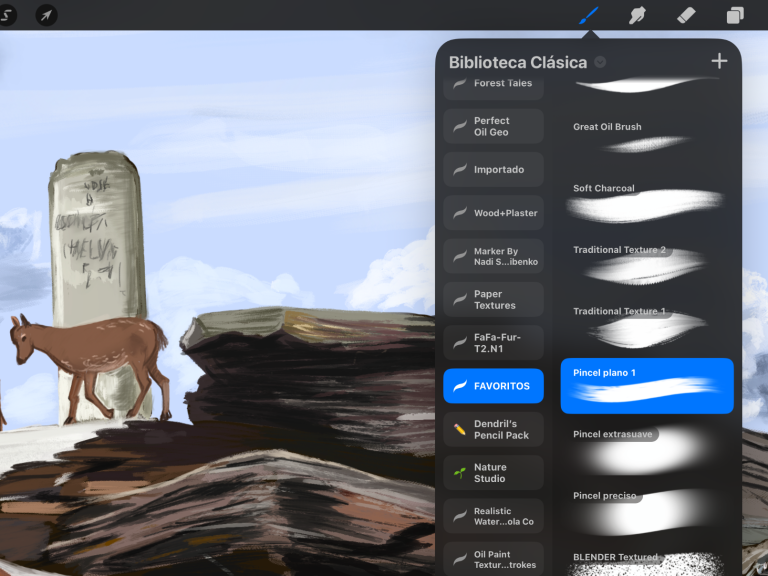The height and width of the screenshot is (576, 768).
Task: Open the Nature Studio brush set
Action: coord(493,473)
